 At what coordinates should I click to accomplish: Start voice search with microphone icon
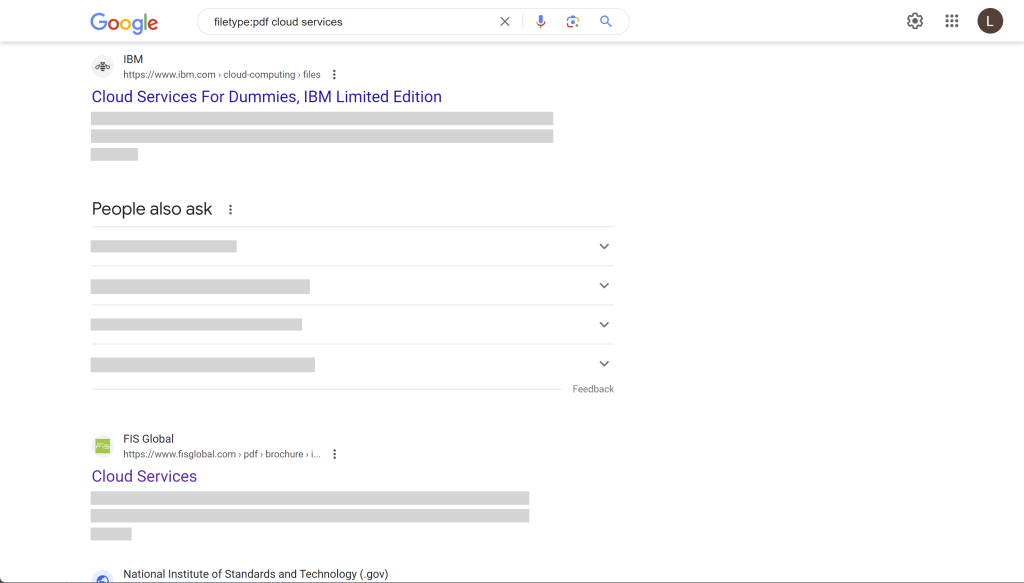(541, 22)
